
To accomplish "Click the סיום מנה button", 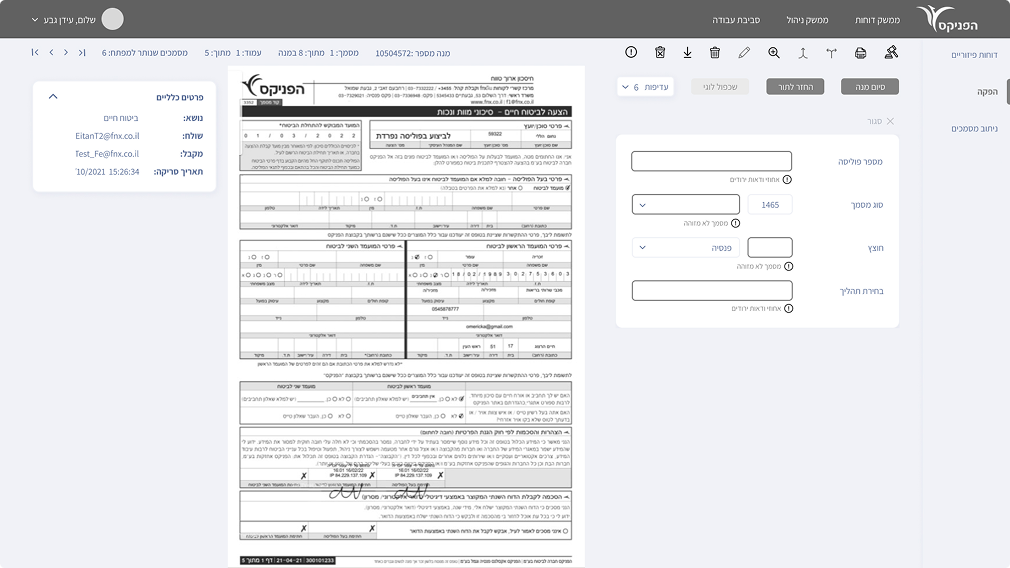I will click(x=869, y=87).
